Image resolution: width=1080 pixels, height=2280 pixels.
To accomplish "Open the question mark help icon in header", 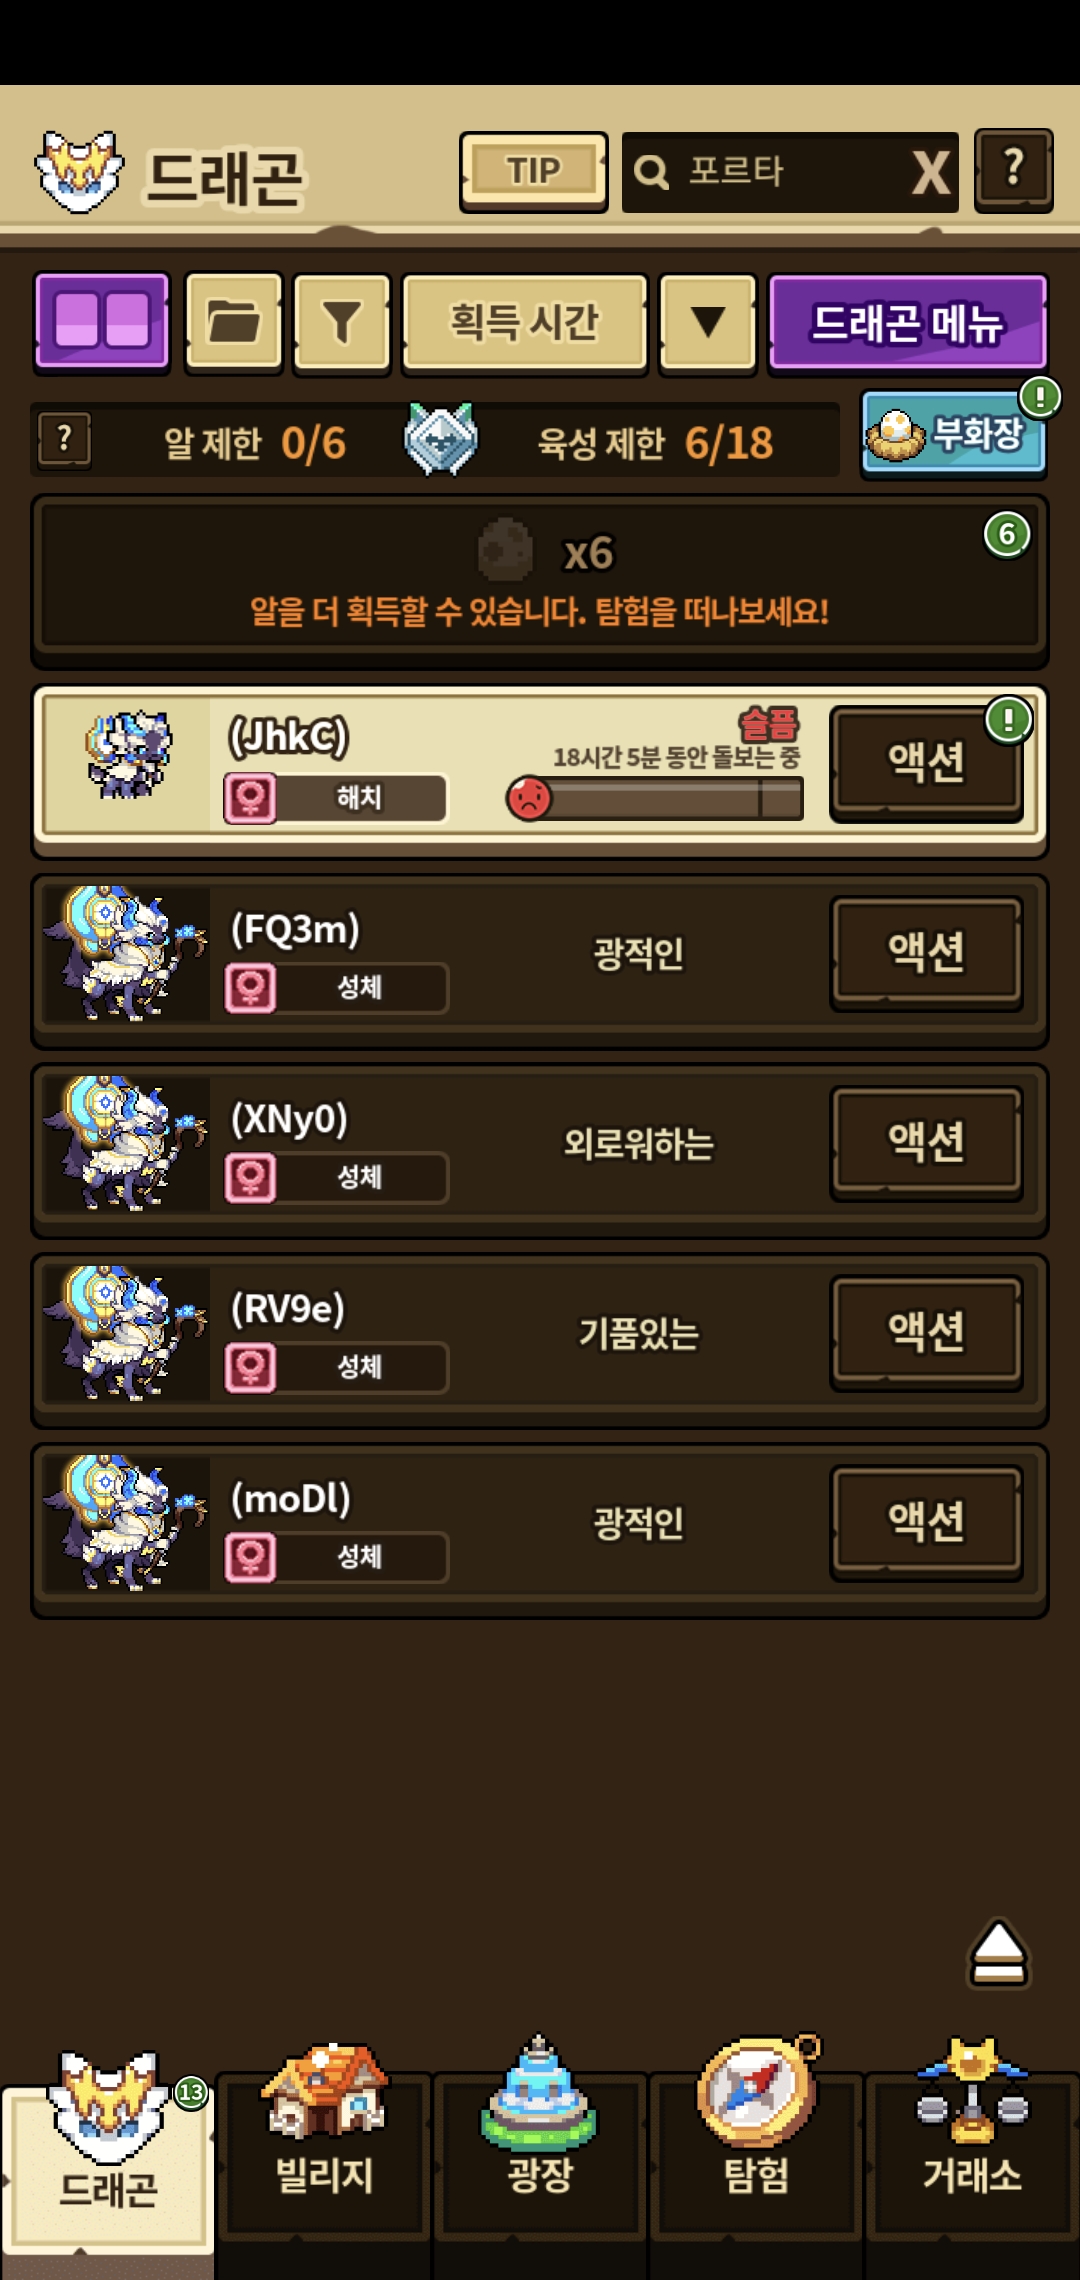I will pyautogui.click(x=1013, y=170).
